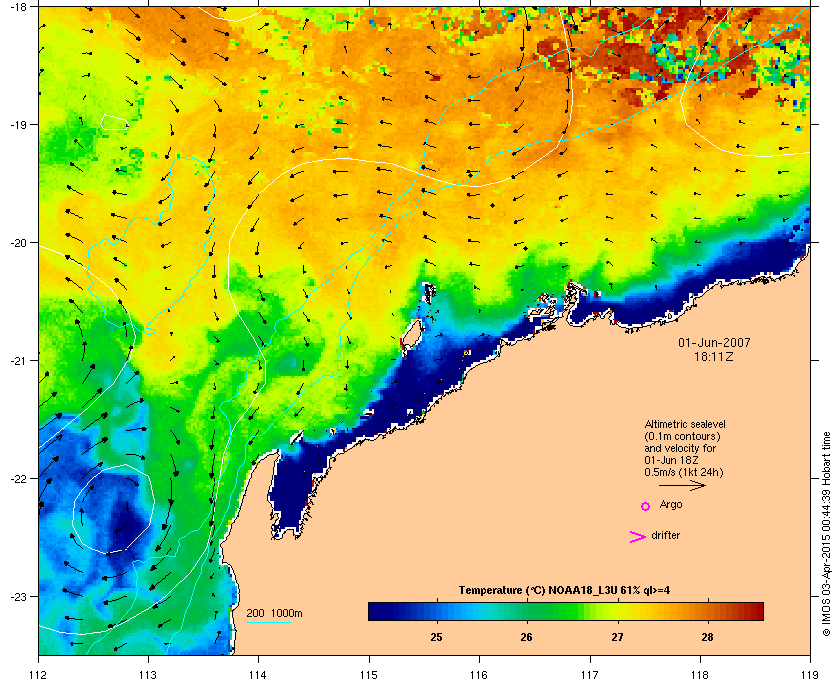Click the '(0.1m contours)' legend line
Viewport: 840px width, 680px height.
click(682, 436)
